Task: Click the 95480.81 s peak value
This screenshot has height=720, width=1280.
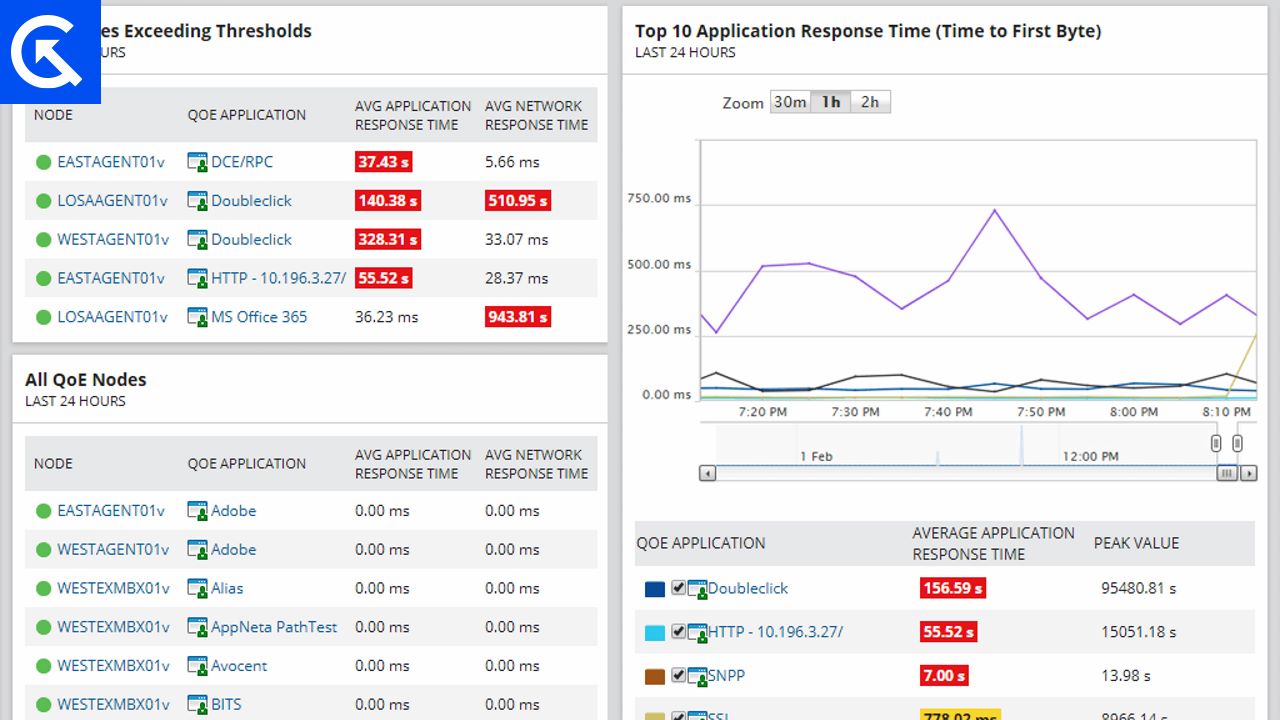Action: [x=1139, y=588]
